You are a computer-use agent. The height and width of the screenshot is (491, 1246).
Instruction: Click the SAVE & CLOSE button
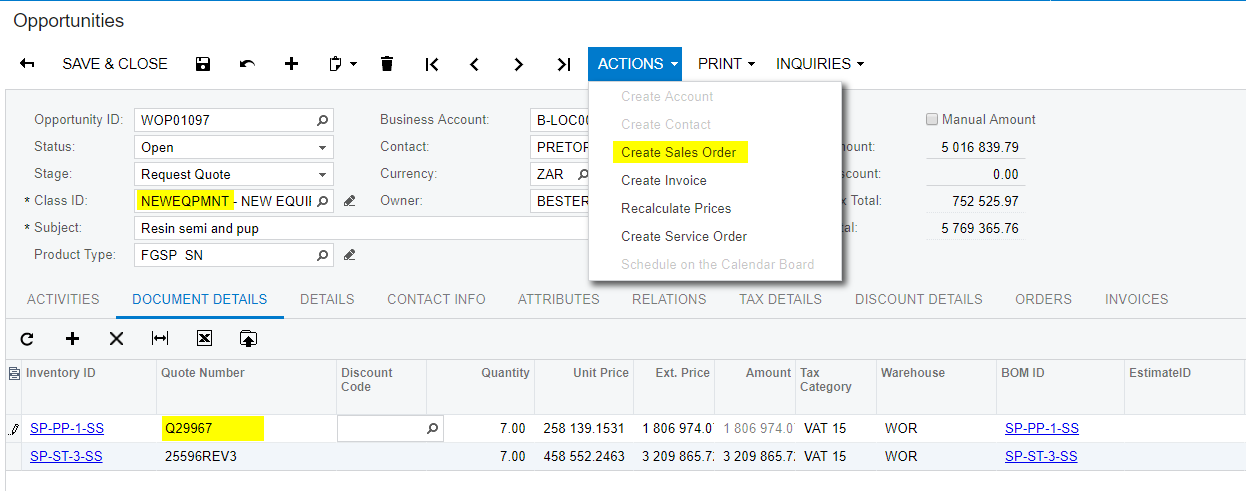click(x=115, y=64)
